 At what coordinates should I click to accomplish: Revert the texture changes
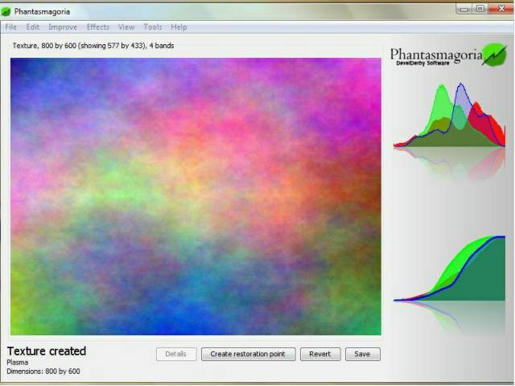point(320,354)
